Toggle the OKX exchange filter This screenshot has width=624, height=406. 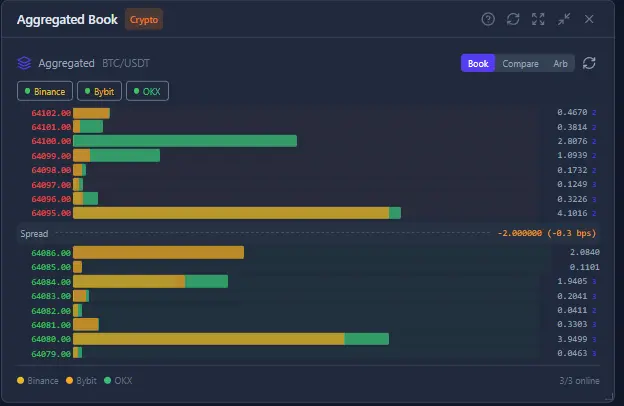147,91
